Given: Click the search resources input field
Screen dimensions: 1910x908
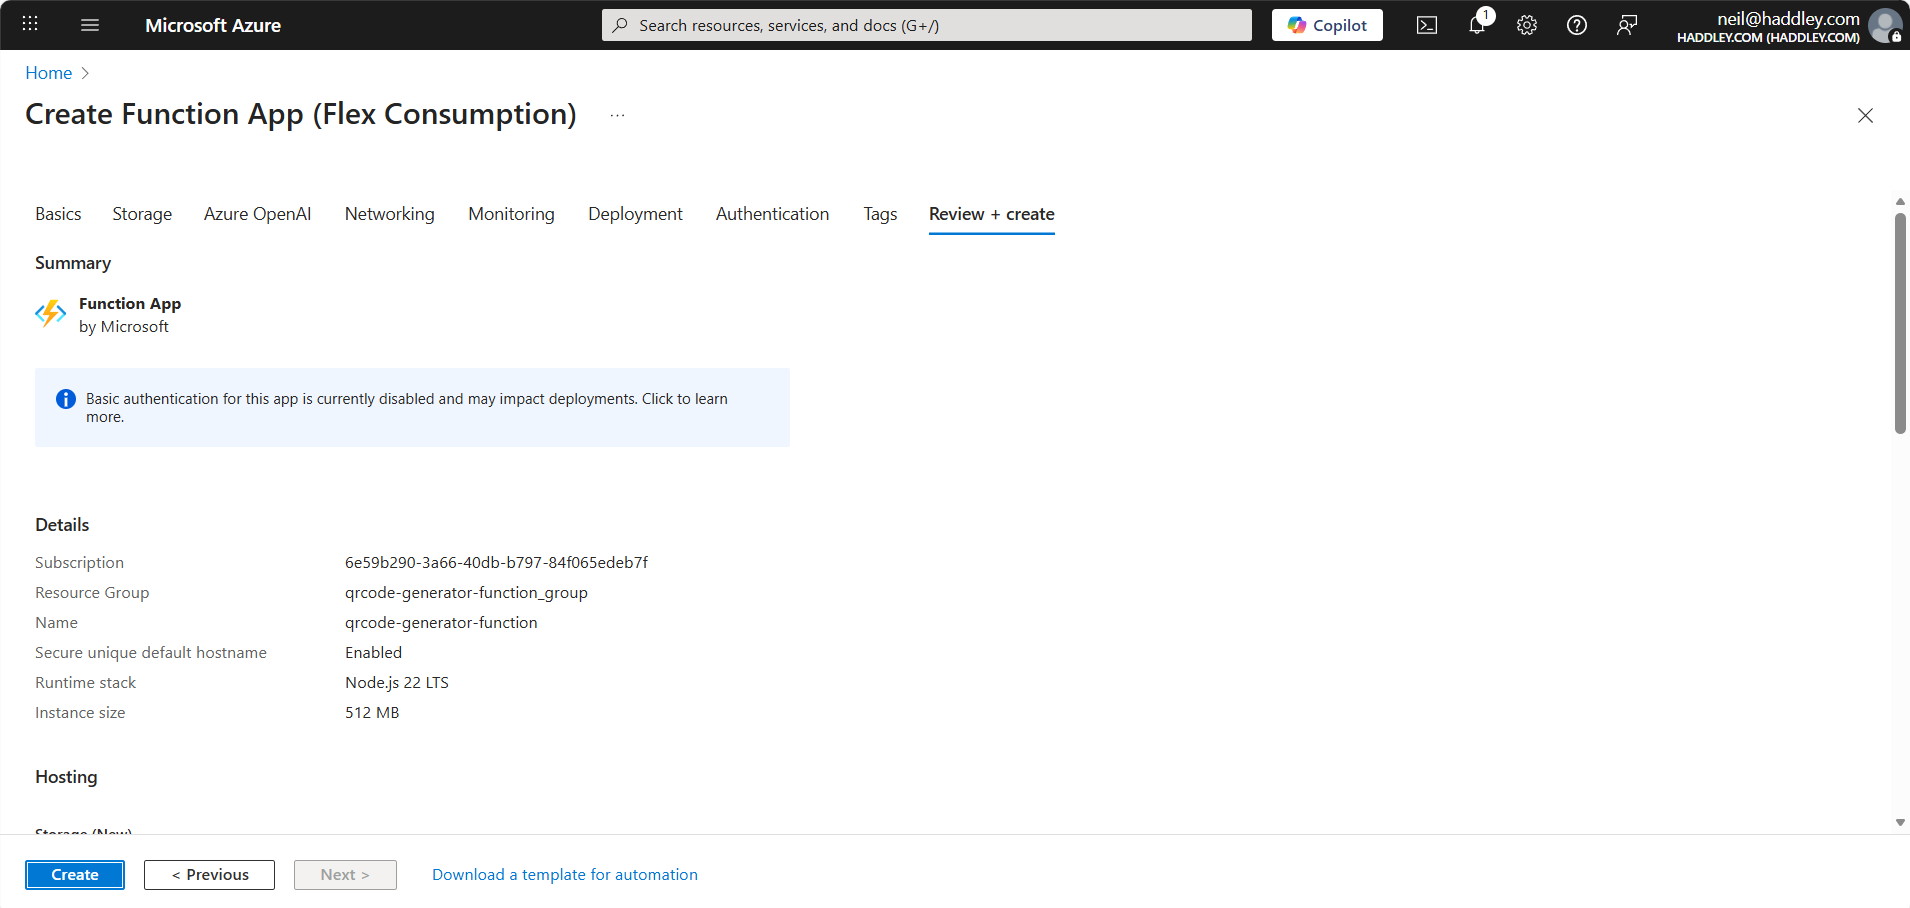Looking at the screenshot, I should pos(925,24).
